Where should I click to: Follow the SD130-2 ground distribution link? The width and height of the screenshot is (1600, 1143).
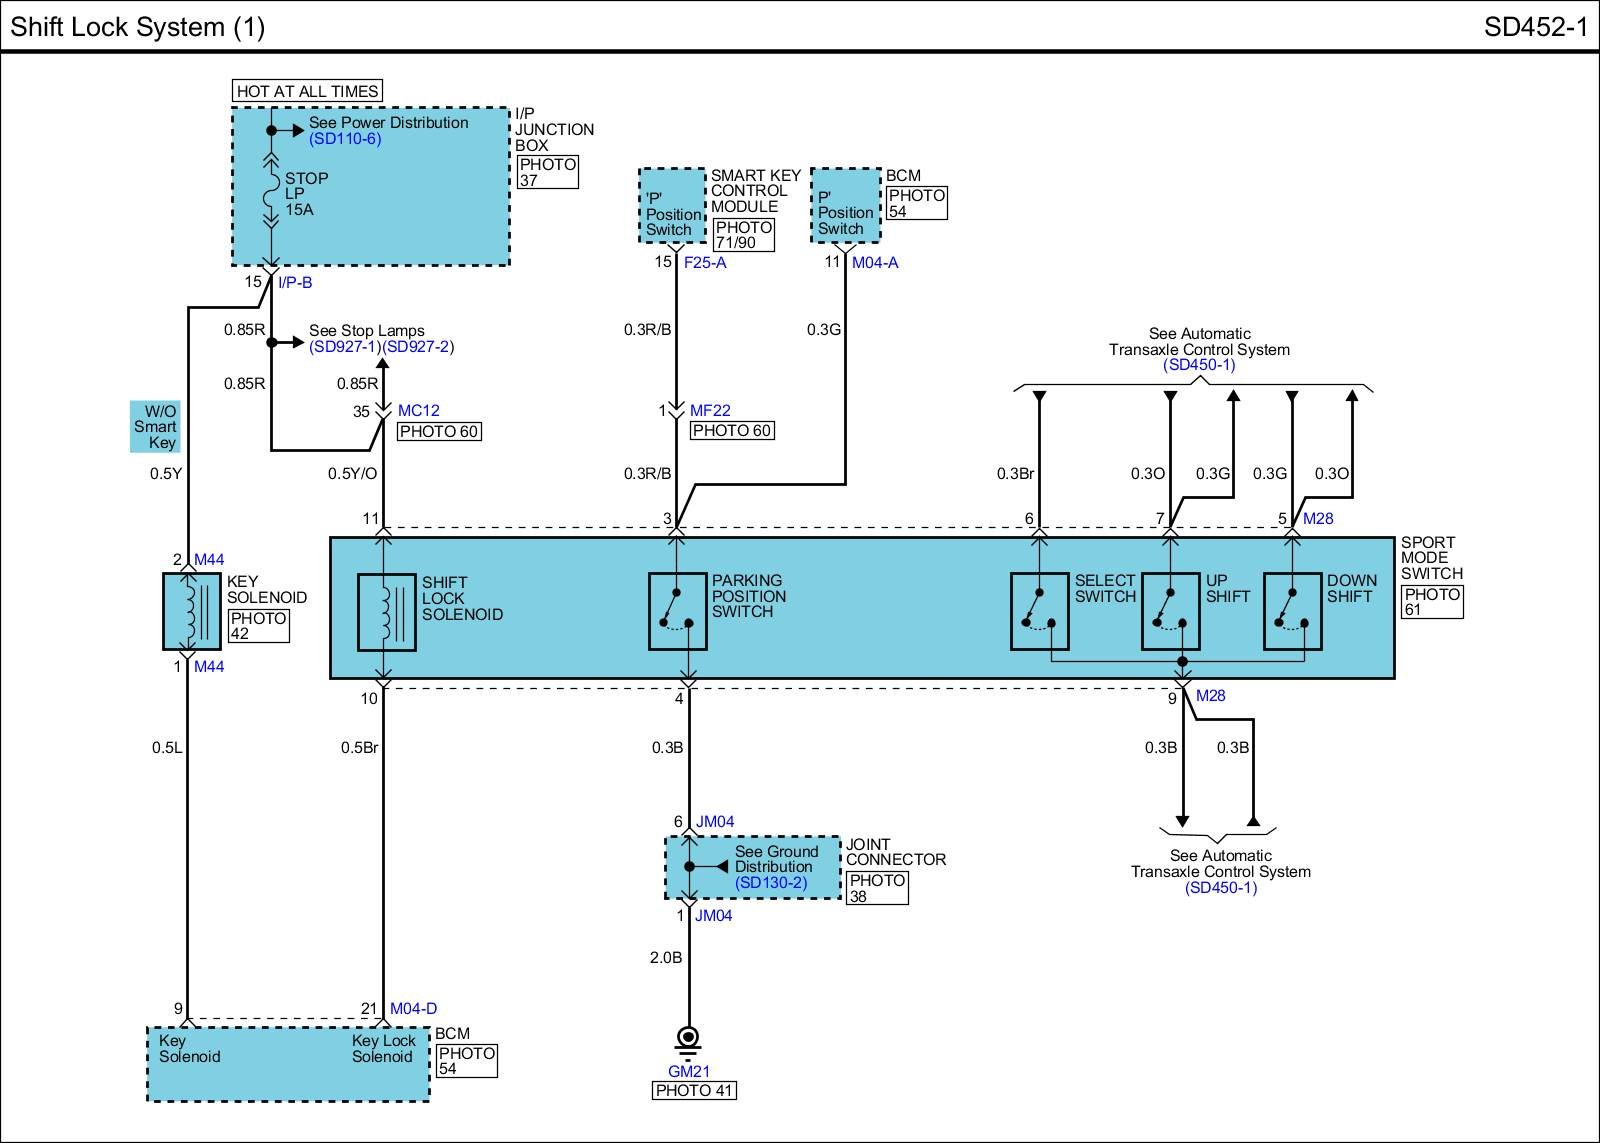click(x=770, y=883)
